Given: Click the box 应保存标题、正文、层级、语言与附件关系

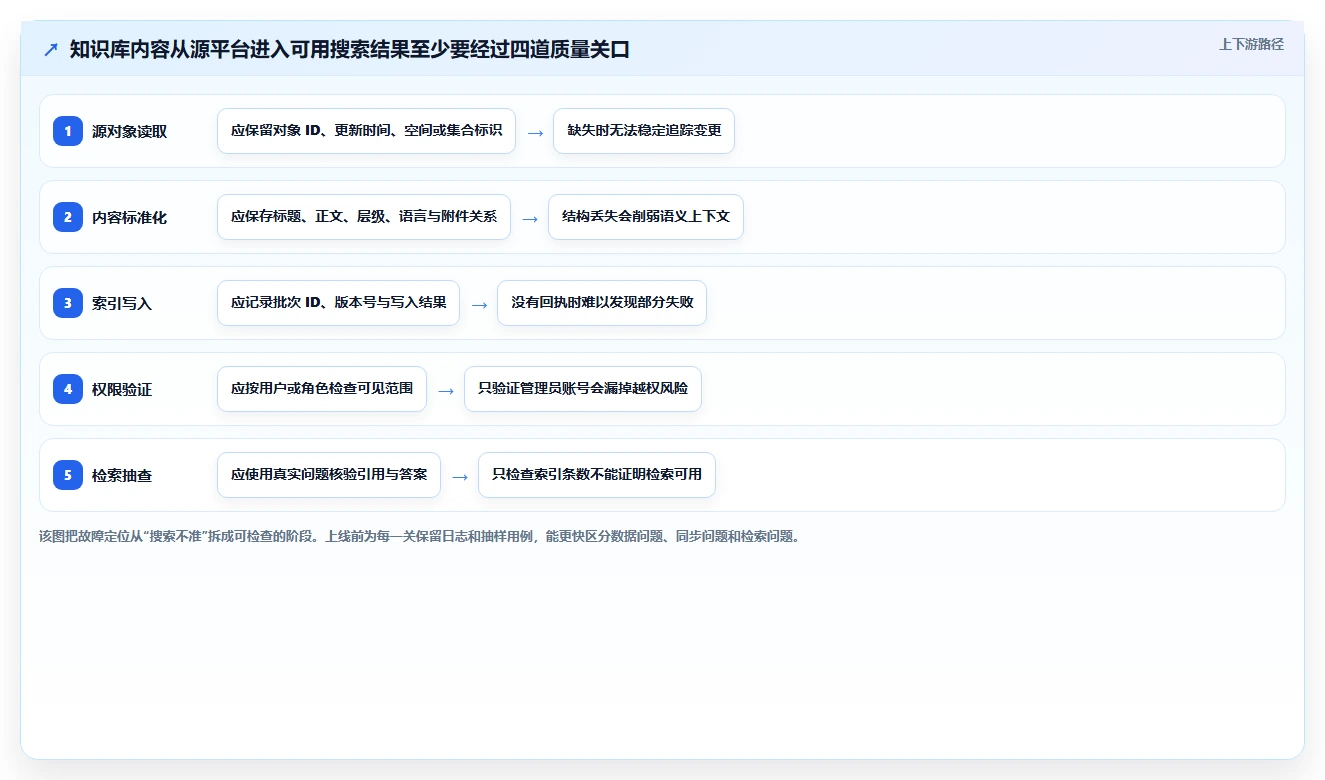Looking at the screenshot, I should coord(364,217).
